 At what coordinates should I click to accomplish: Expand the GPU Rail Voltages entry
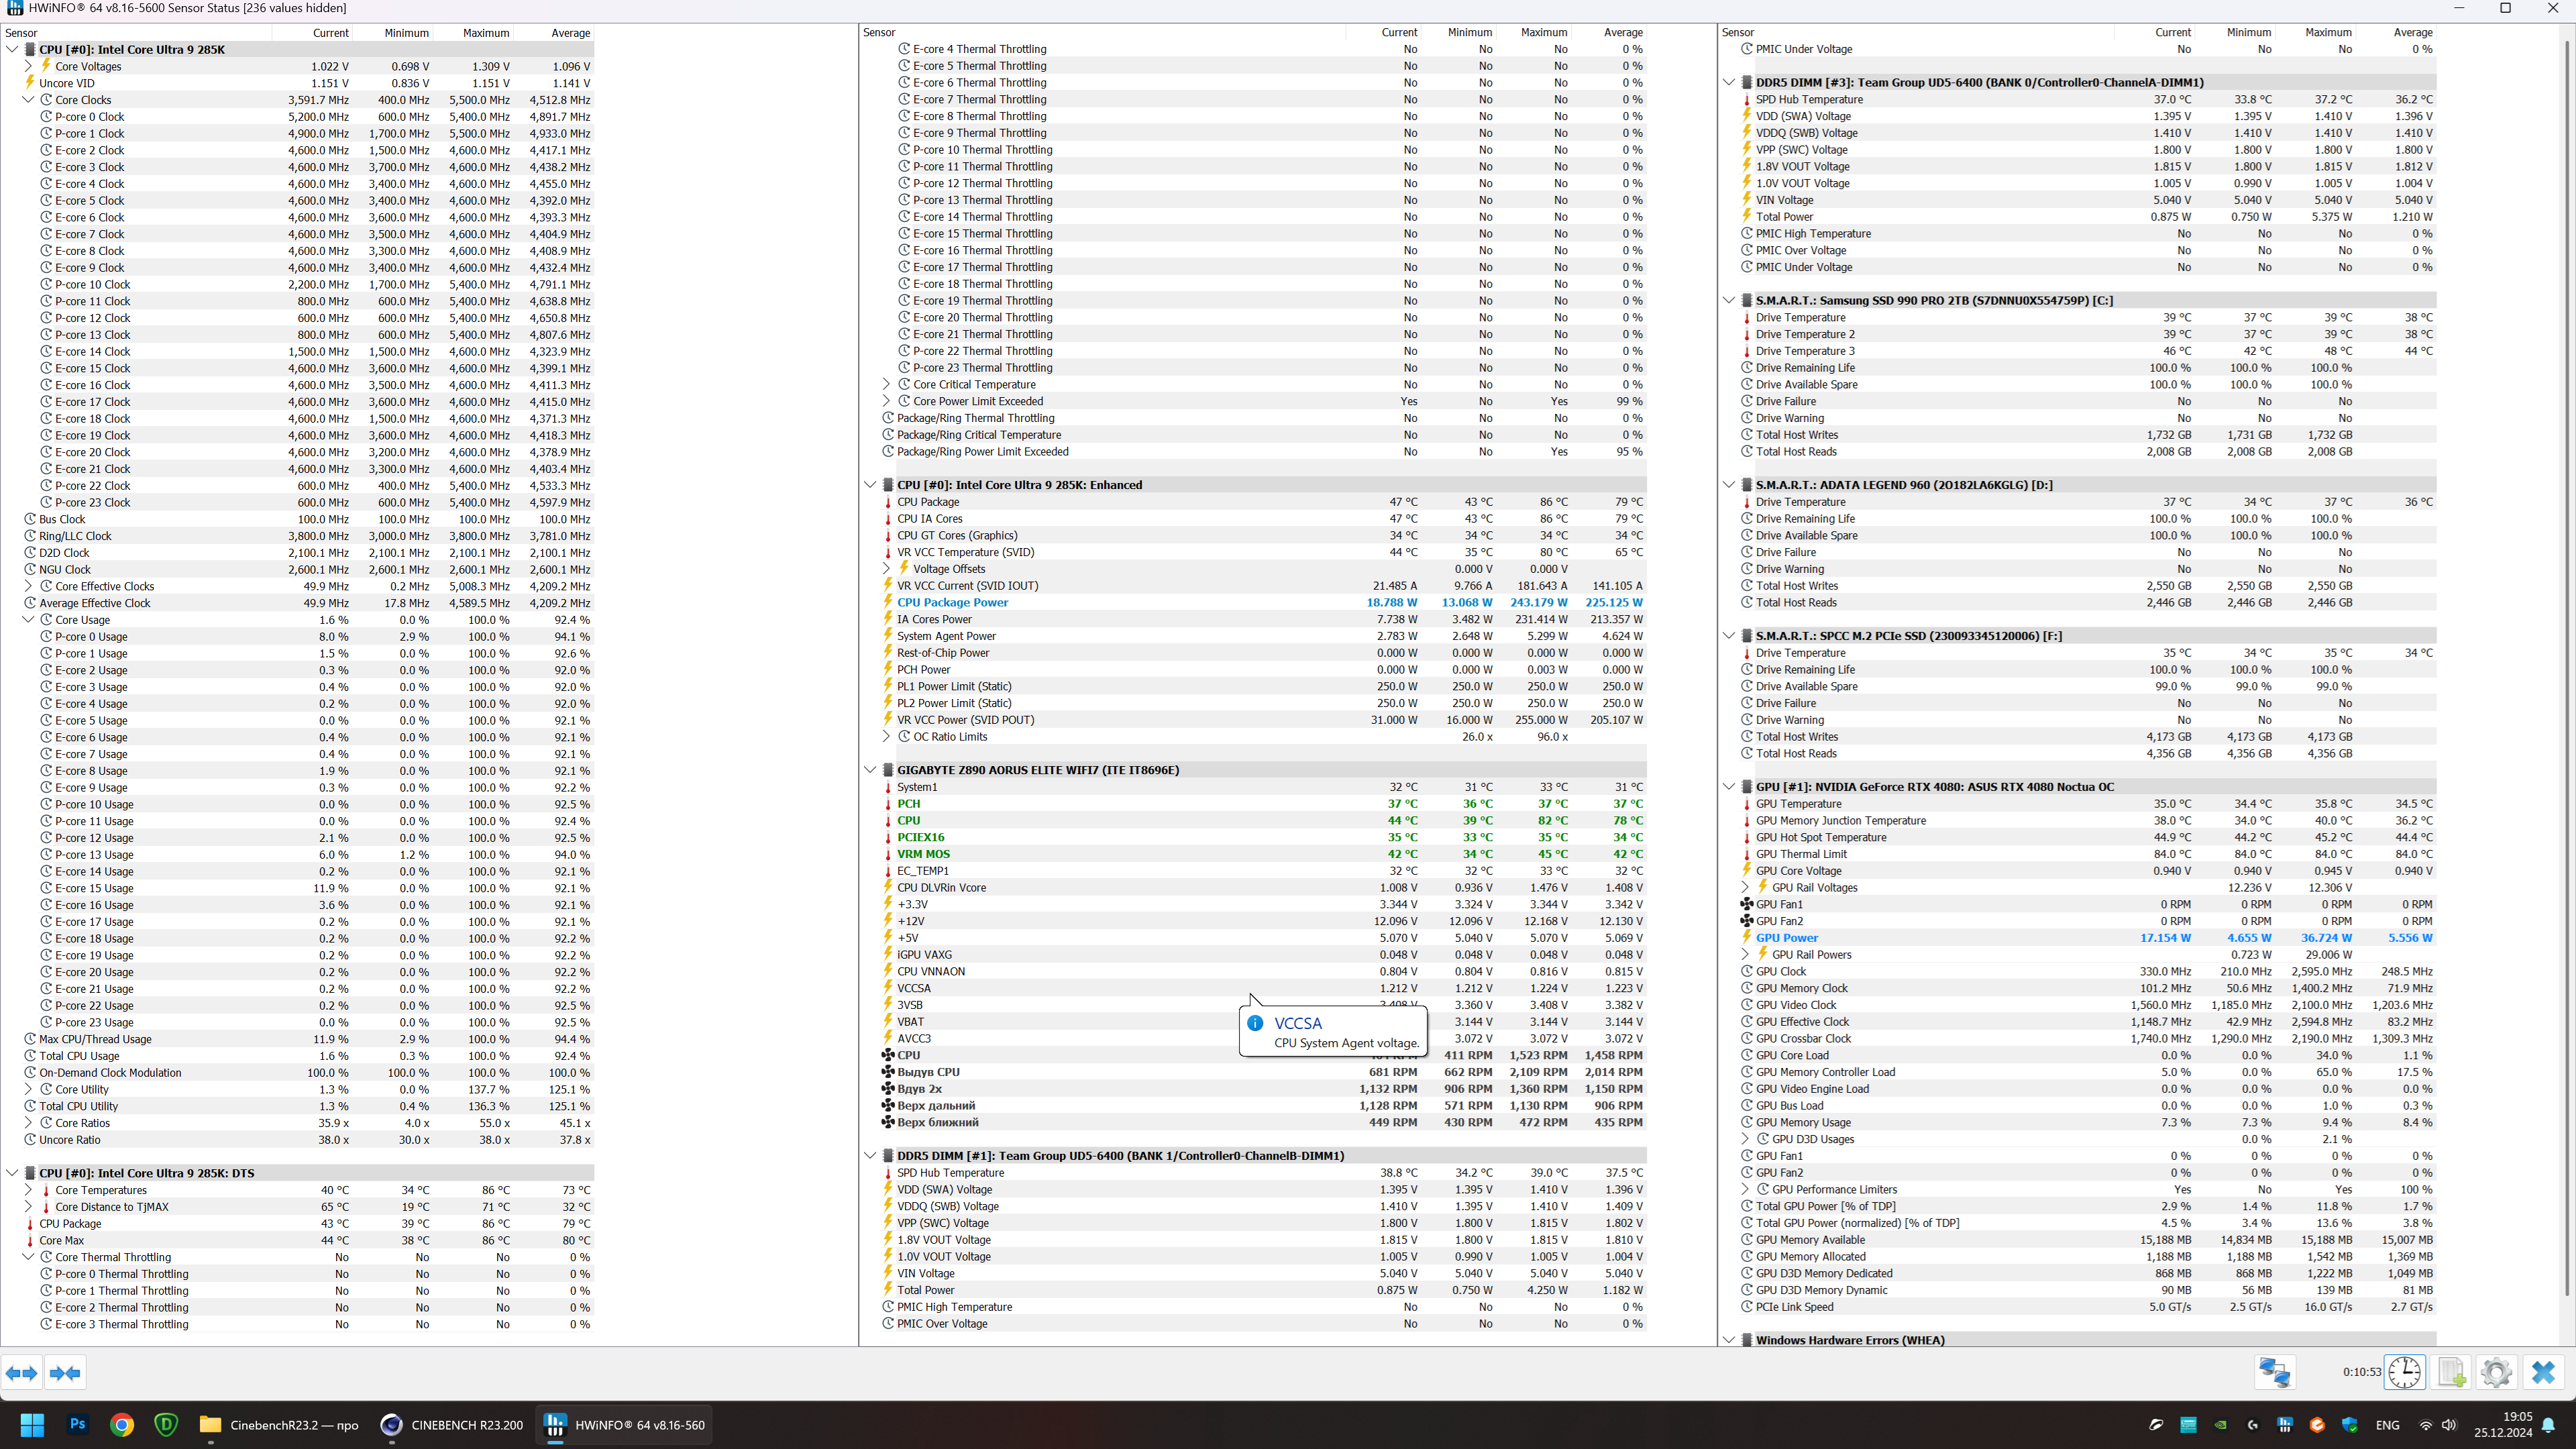[x=1746, y=888]
